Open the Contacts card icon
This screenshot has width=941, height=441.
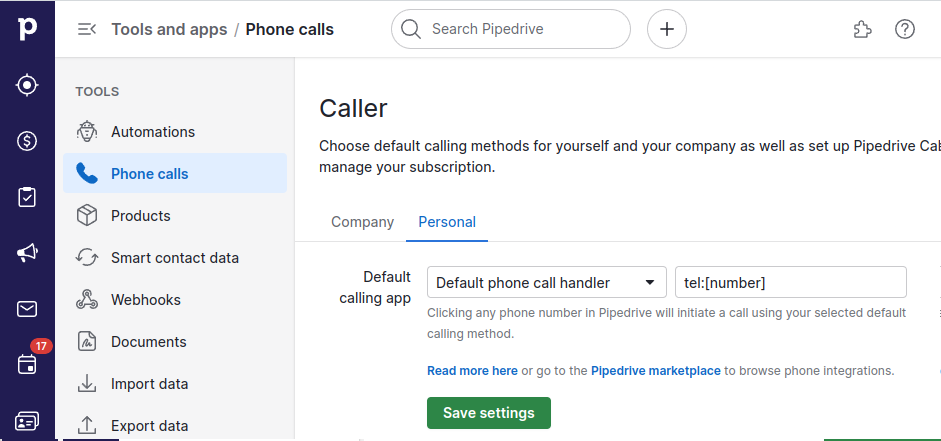[27, 421]
